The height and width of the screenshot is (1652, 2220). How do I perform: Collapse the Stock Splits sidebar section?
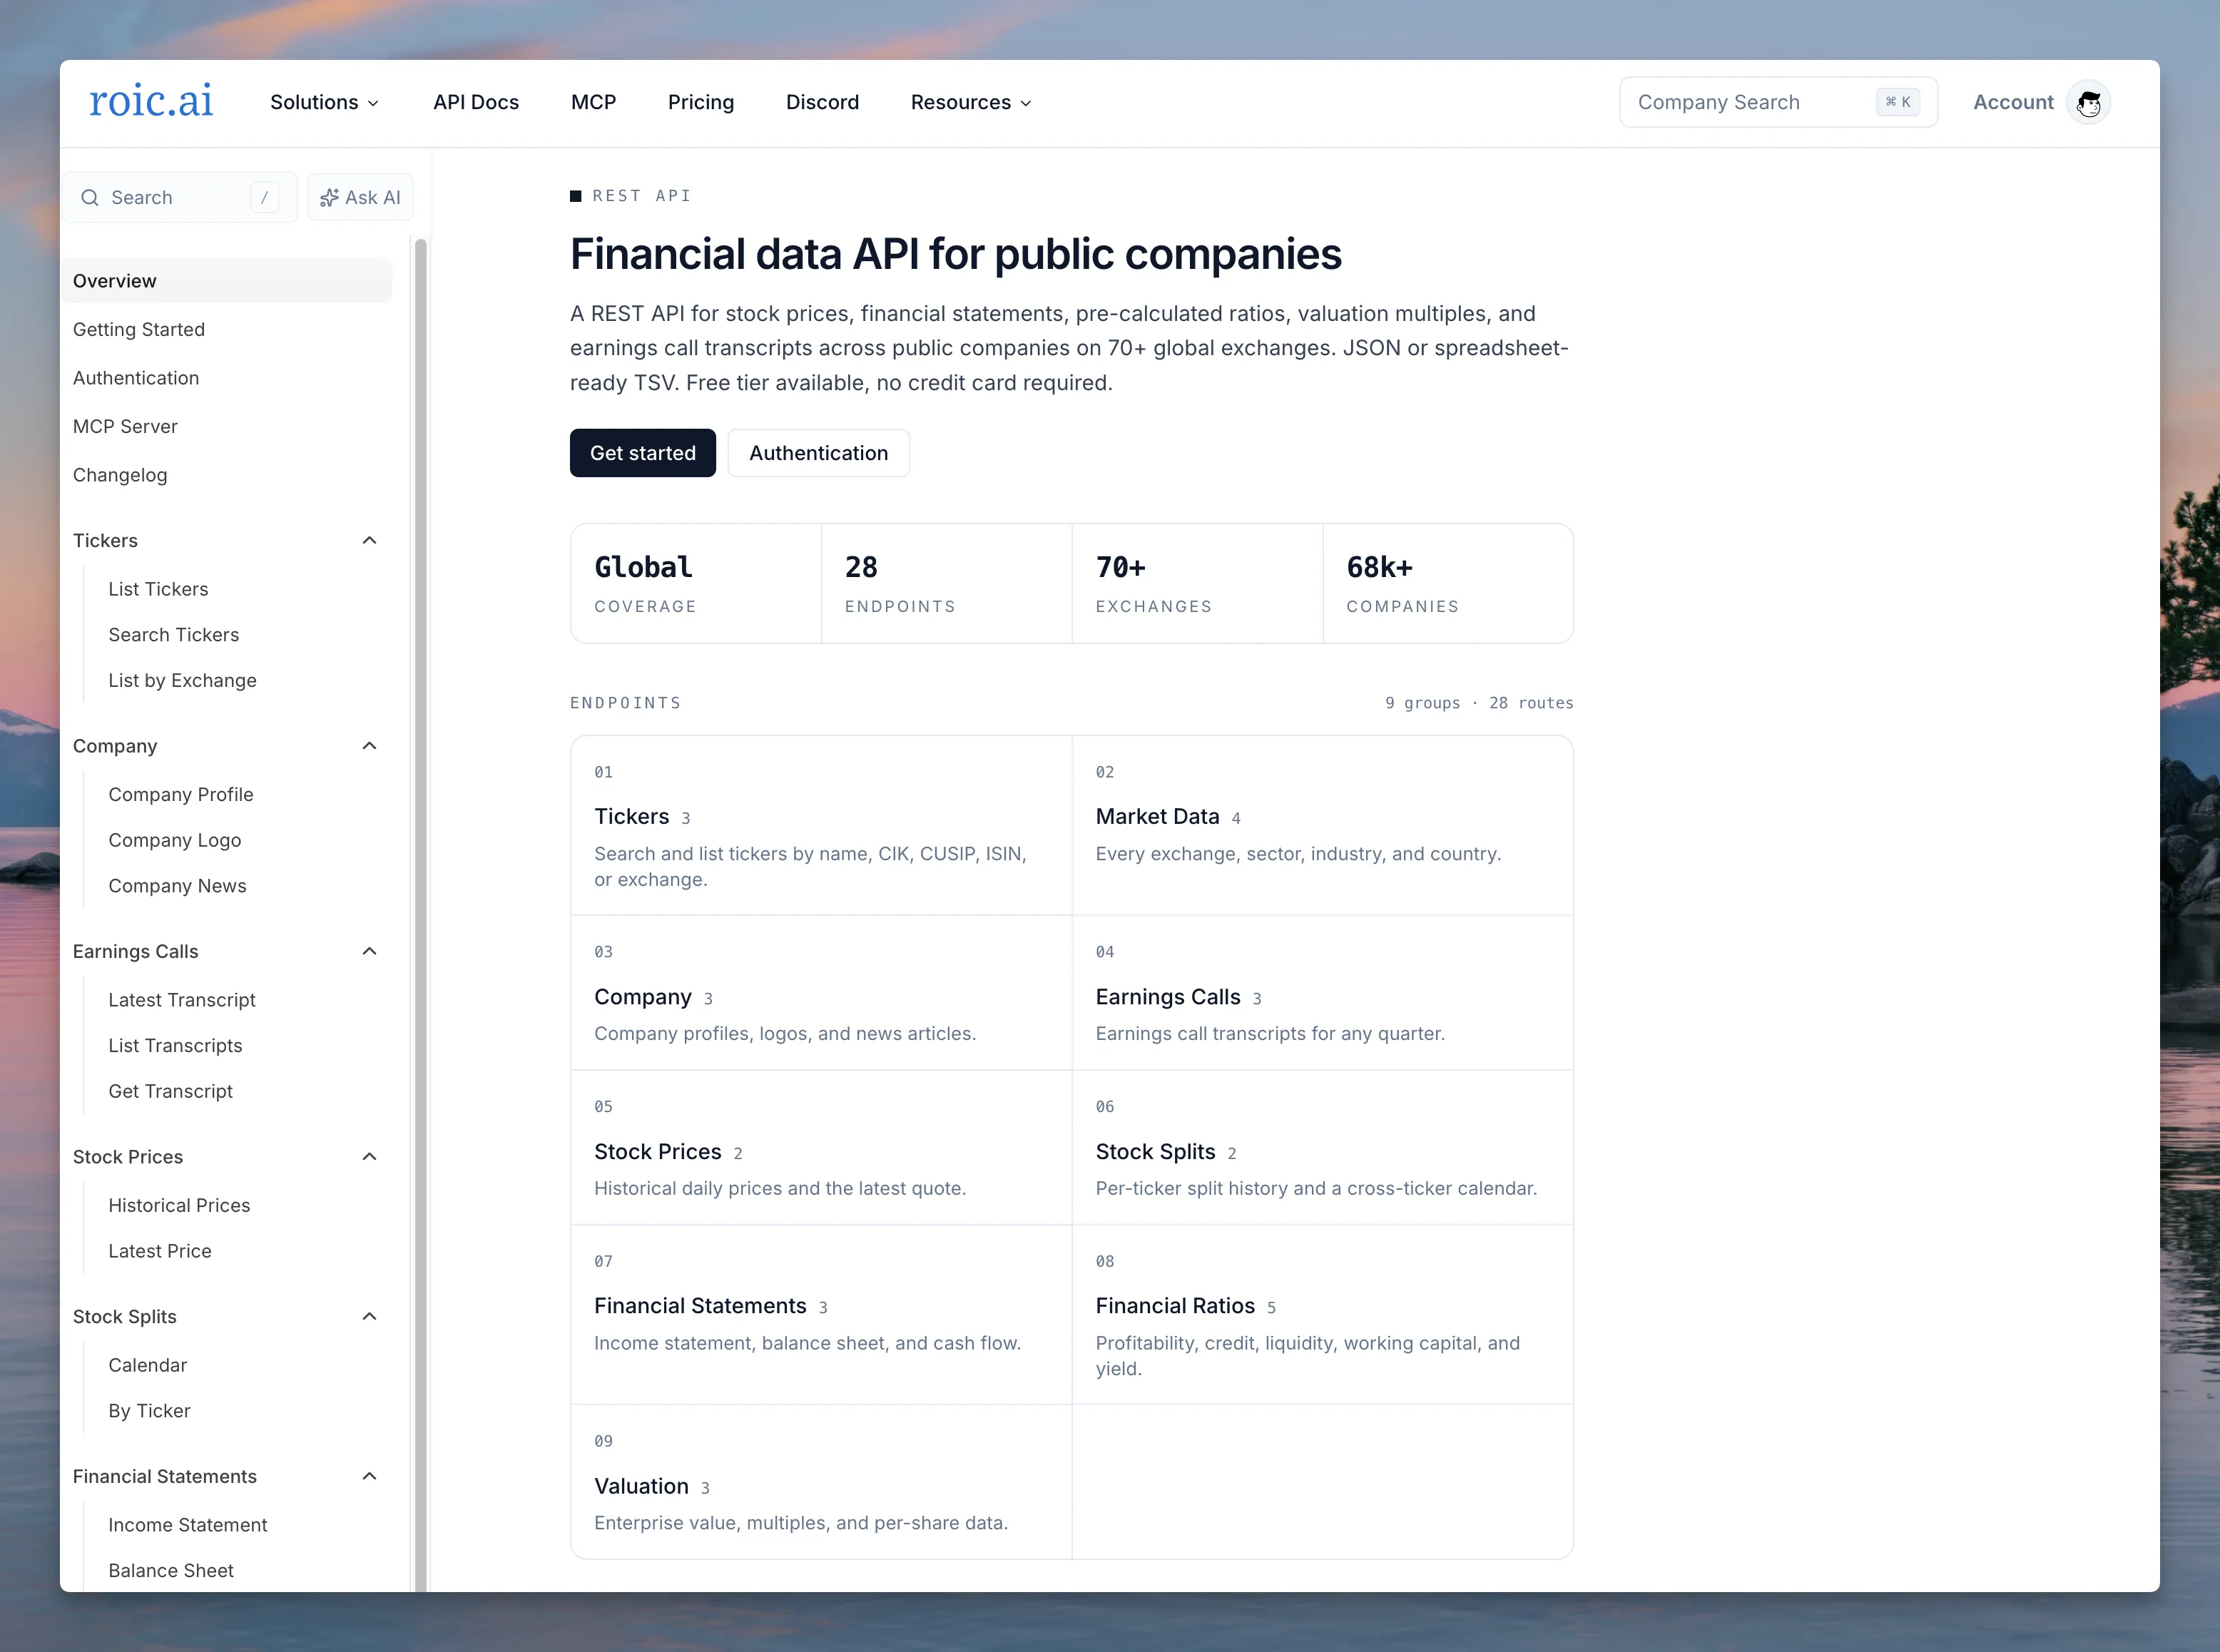[x=369, y=1317]
